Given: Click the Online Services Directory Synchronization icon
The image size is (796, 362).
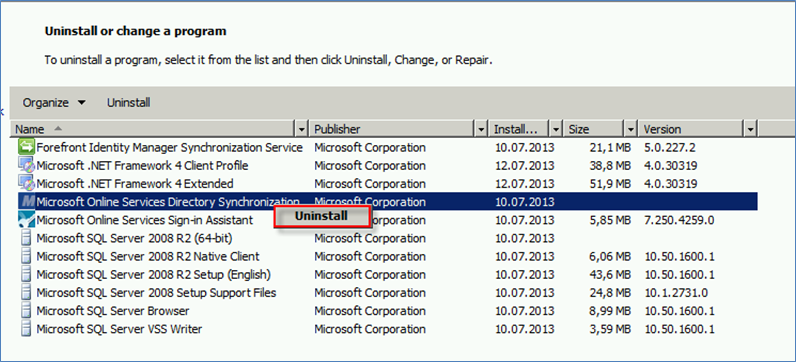Looking at the screenshot, I should [x=28, y=202].
